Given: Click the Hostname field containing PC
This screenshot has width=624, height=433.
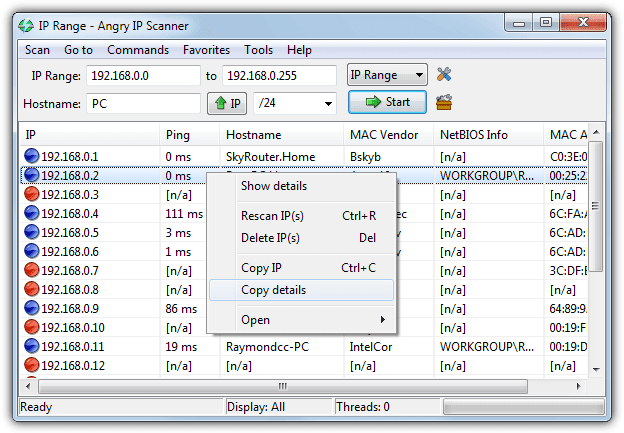Looking at the screenshot, I should click(x=143, y=104).
